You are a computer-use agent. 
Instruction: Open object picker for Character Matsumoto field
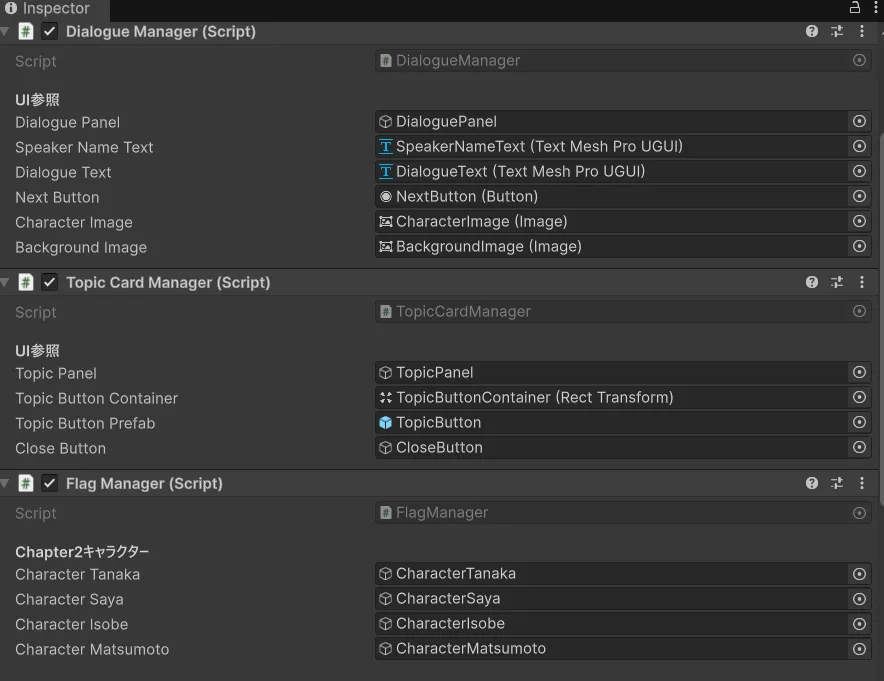pyautogui.click(x=859, y=649)
